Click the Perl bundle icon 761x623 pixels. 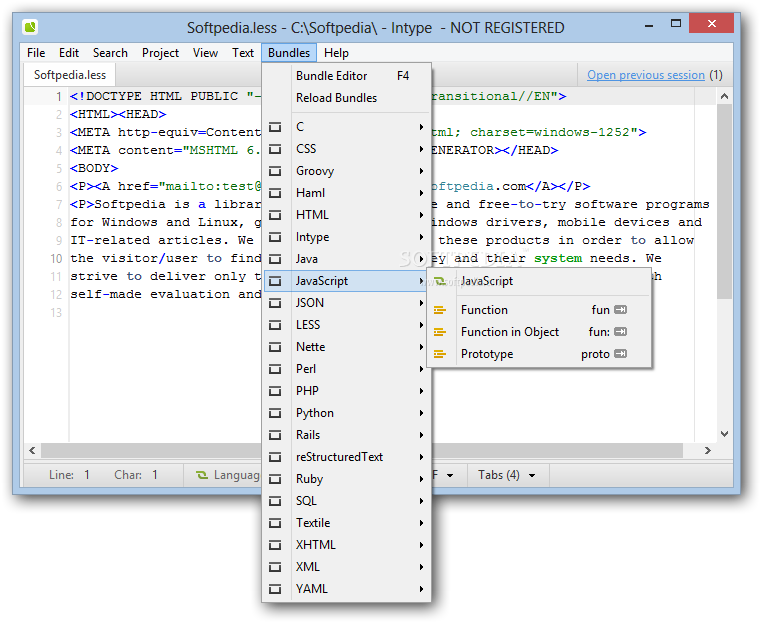tap(275, 369)
